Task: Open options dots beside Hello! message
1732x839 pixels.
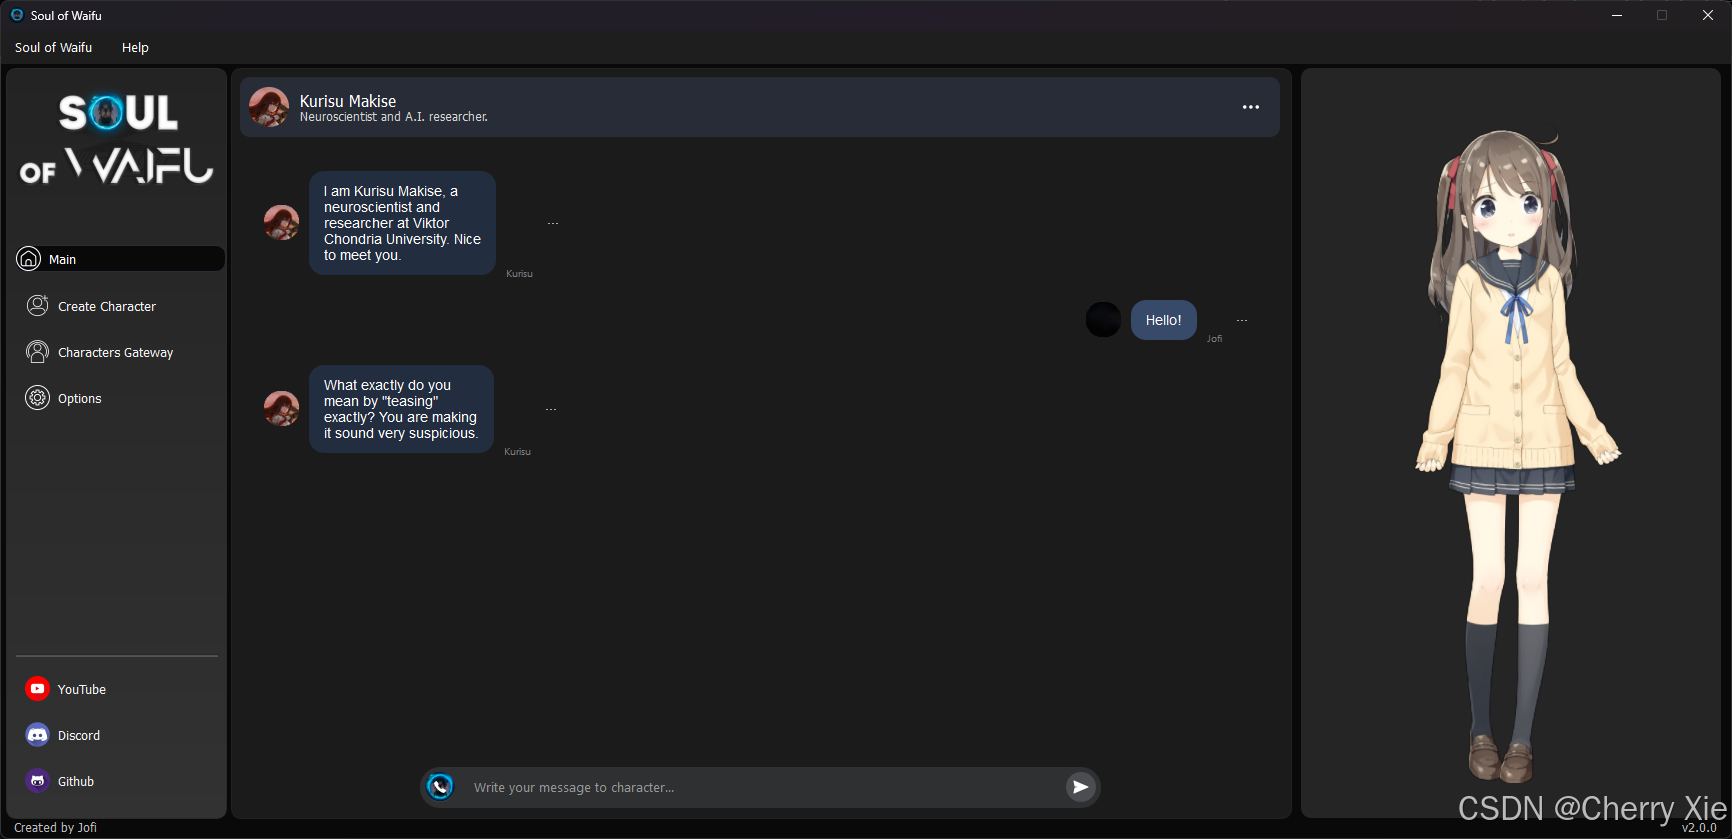Action: (1242, 320)
